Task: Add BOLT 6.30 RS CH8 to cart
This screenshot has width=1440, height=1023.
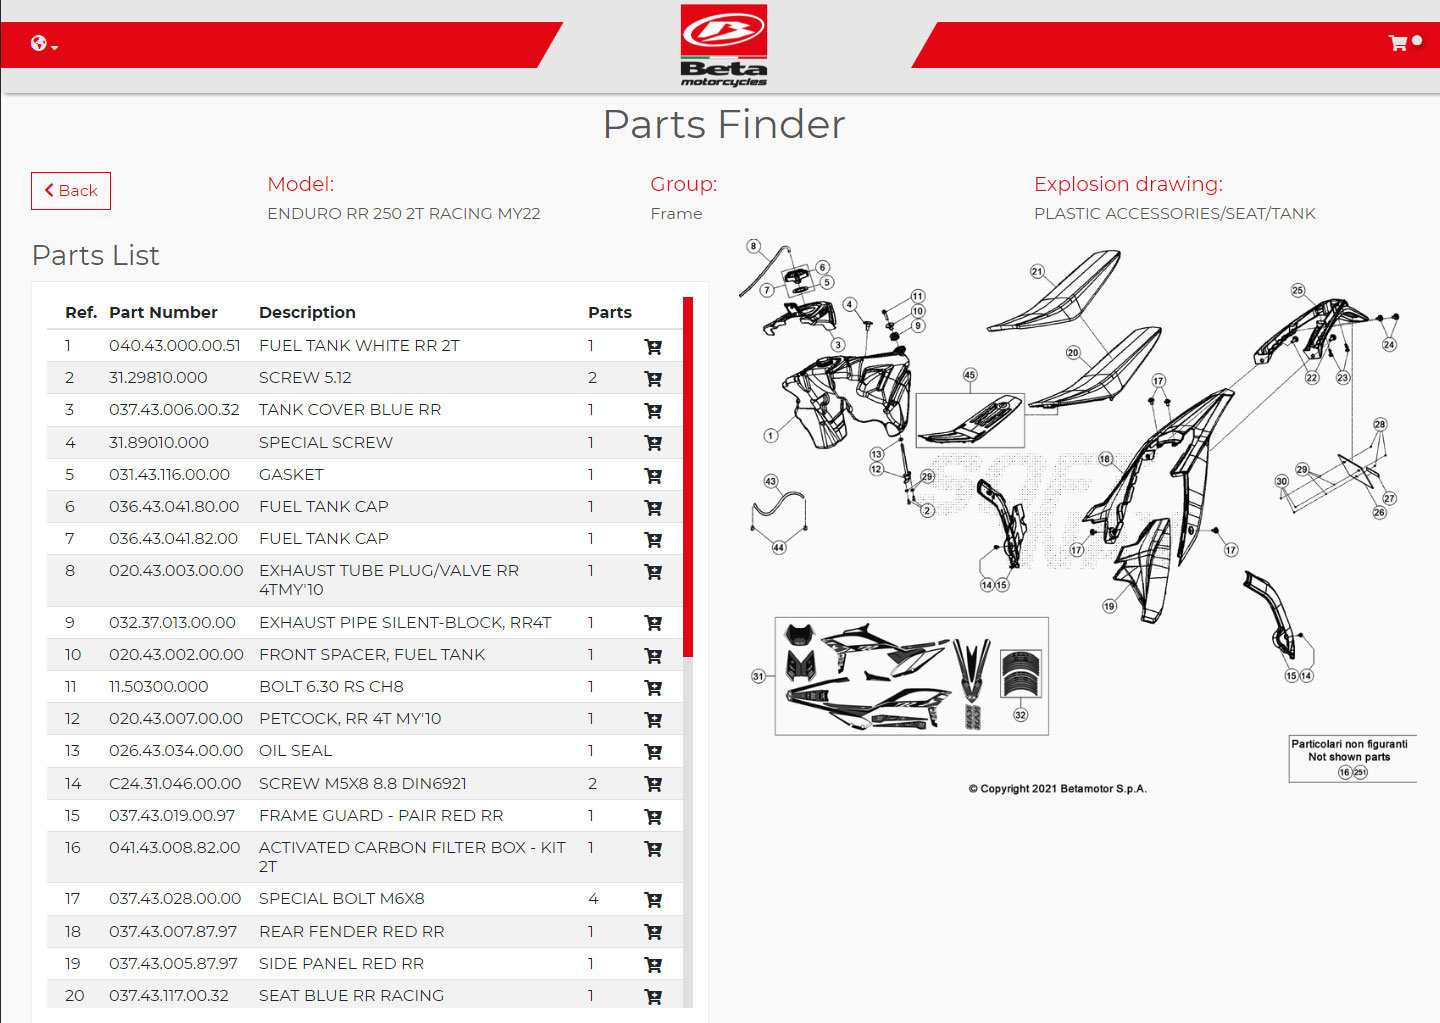Action: pos(653,688)
